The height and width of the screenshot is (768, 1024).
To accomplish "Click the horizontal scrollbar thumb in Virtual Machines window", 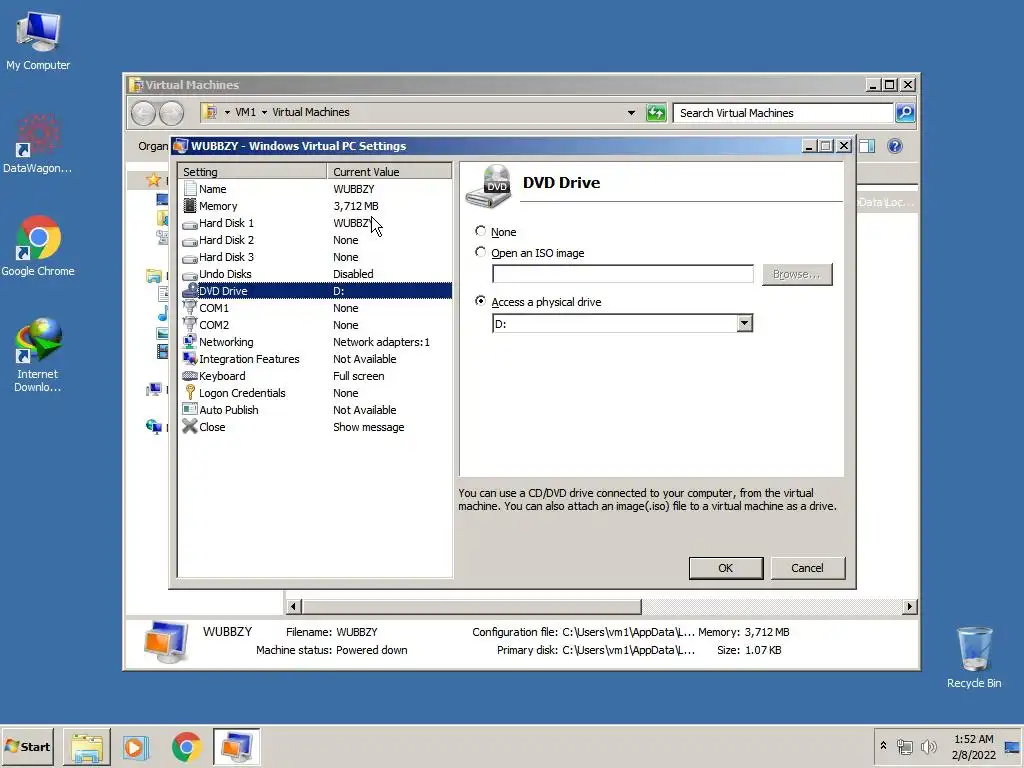I will point(472,607).
